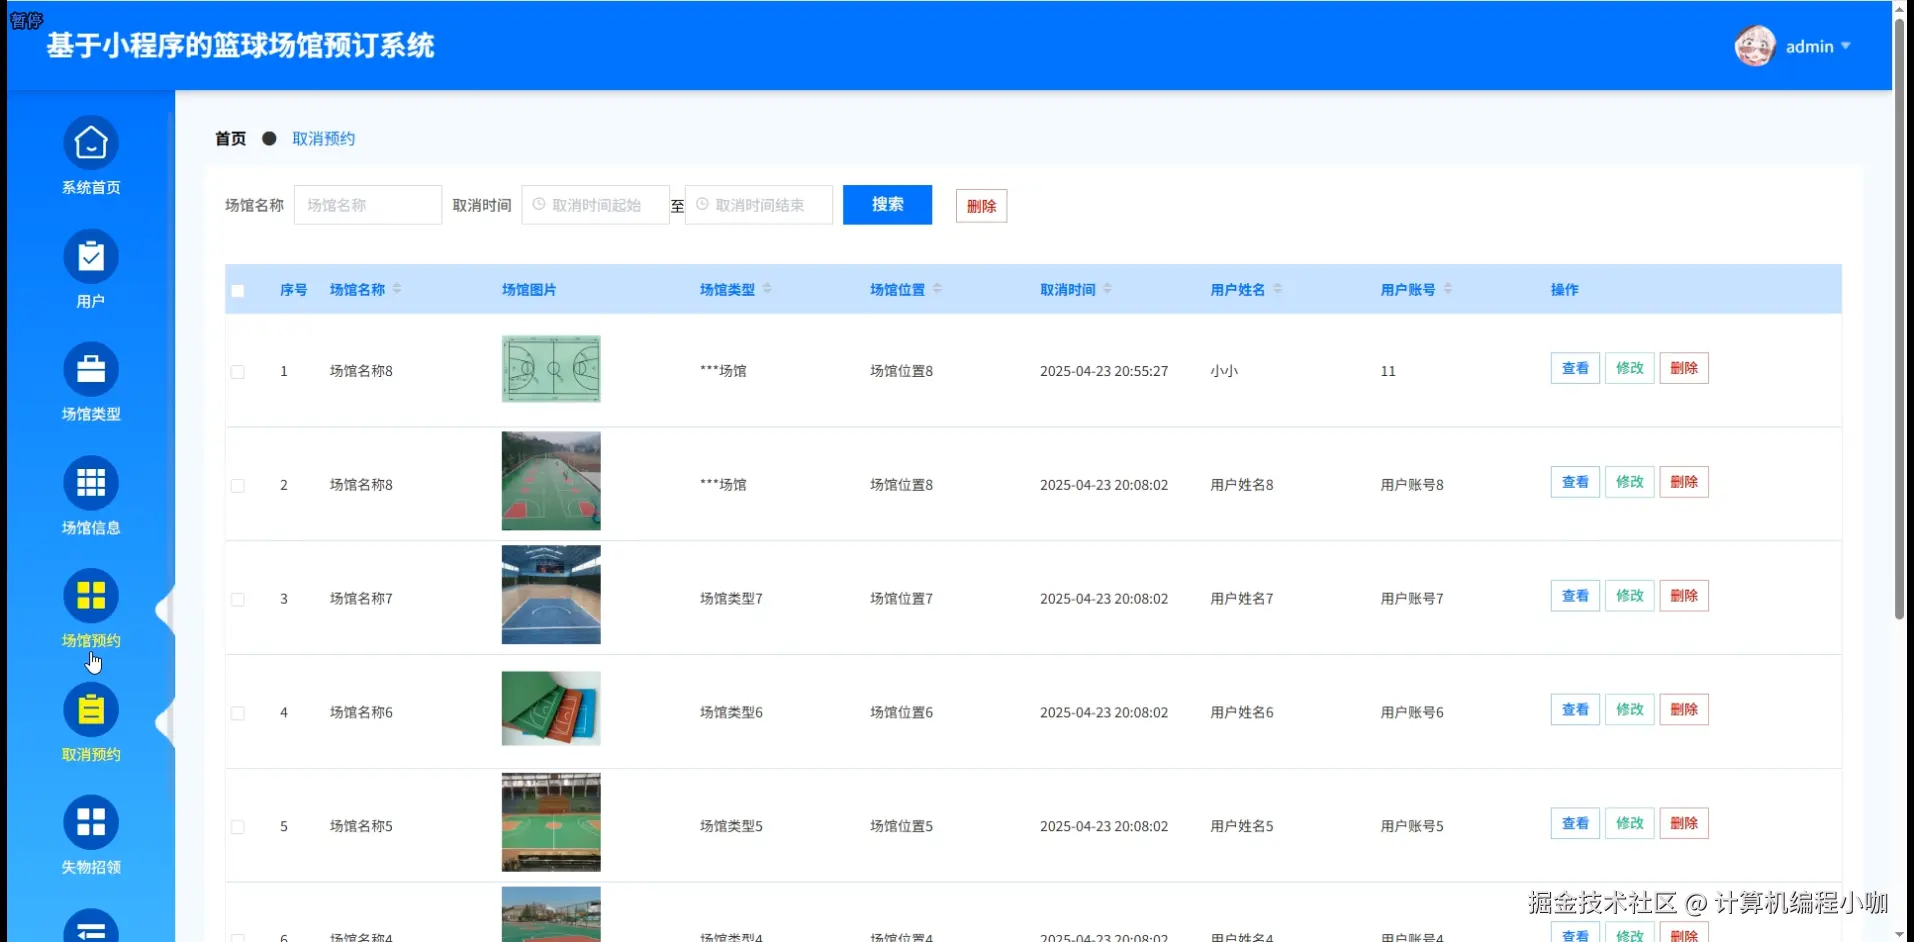Open the 取消时间起始 date field
Screen dimensions: 1914x942
595,205
